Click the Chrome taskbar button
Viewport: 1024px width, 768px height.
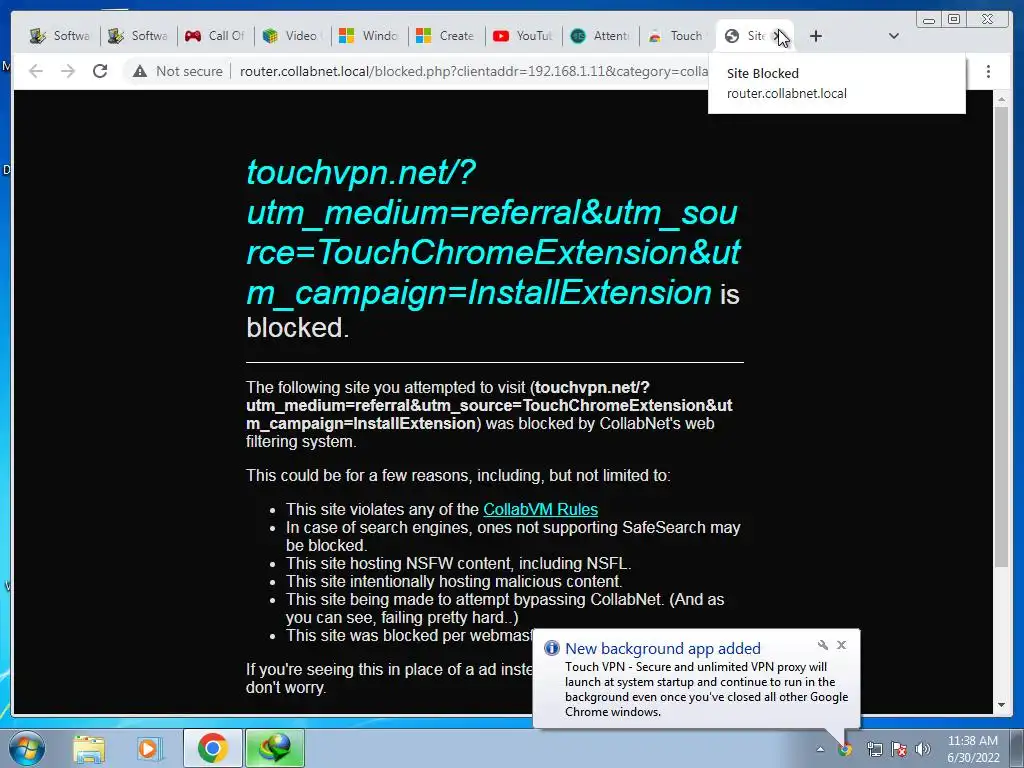pos(212,748)
